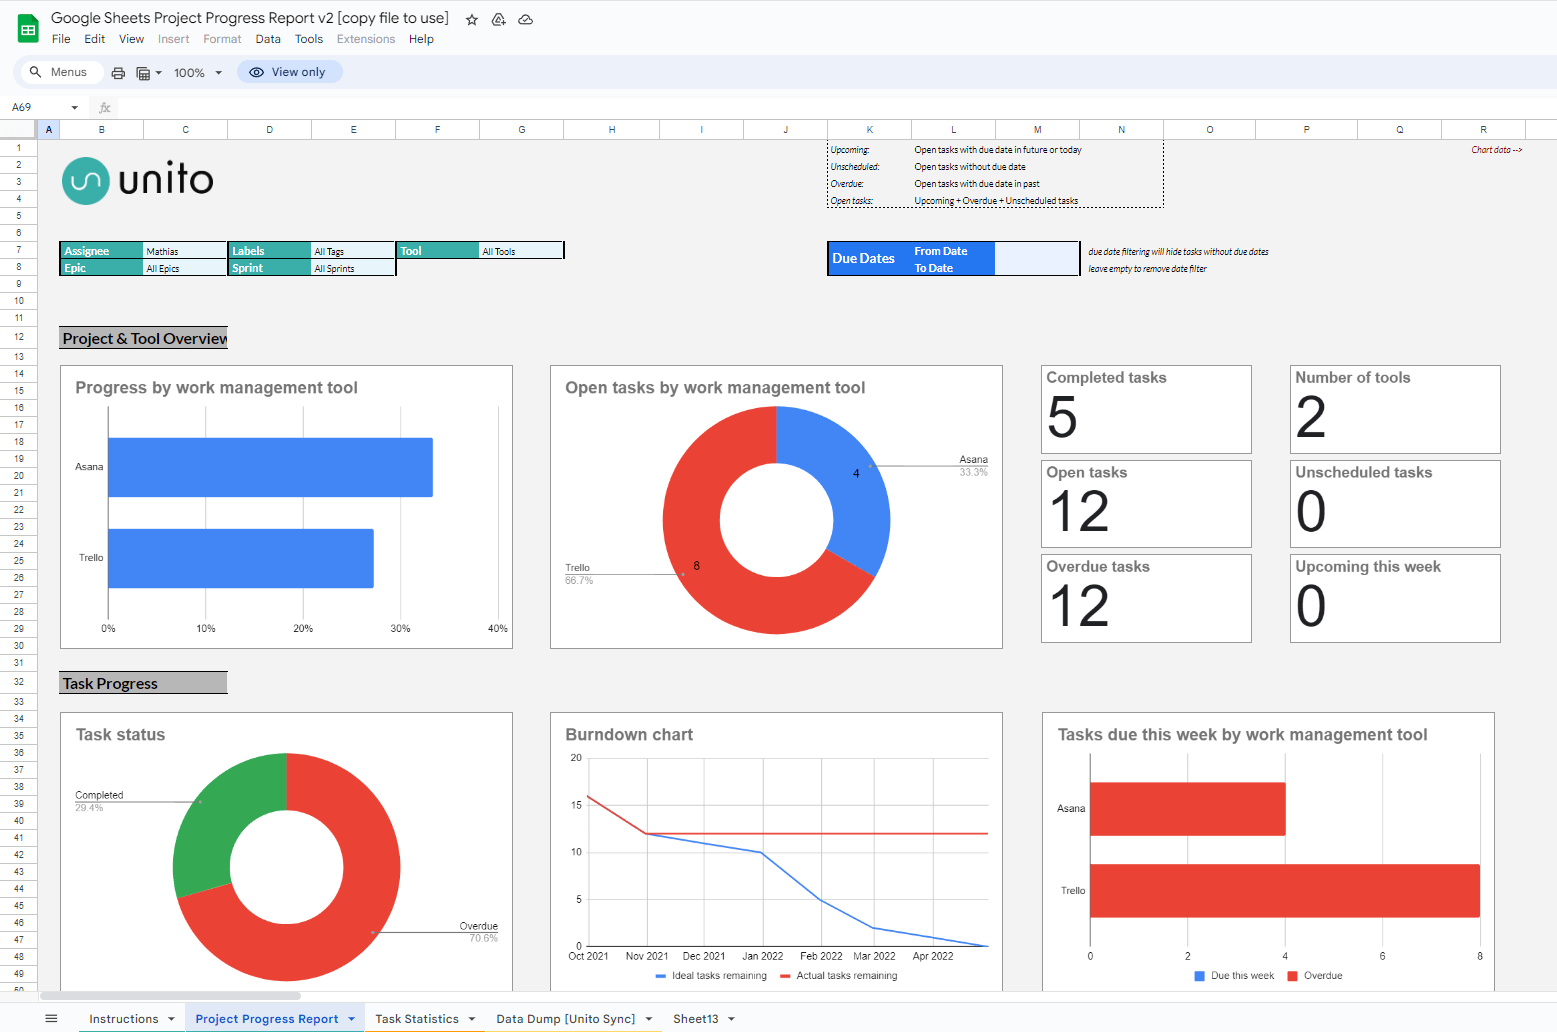Image resolution: width=1557 pixels, height=1032 pixels.
Task: Open the all sheets list icon
Action: 51,1017
